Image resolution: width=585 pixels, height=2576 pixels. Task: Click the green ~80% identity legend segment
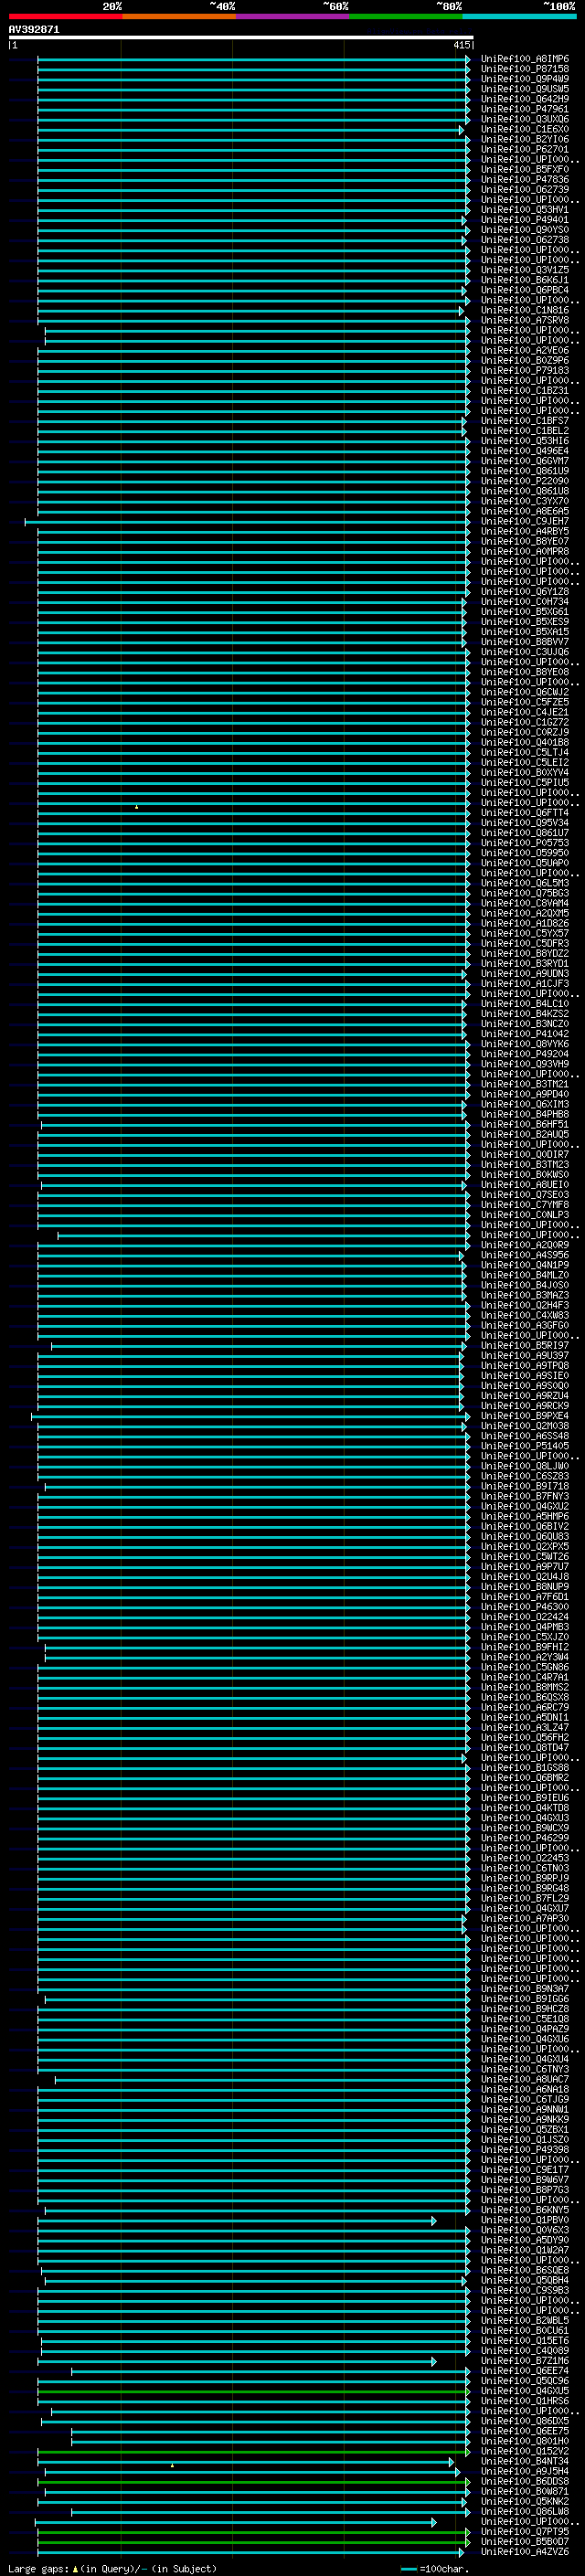406,16
